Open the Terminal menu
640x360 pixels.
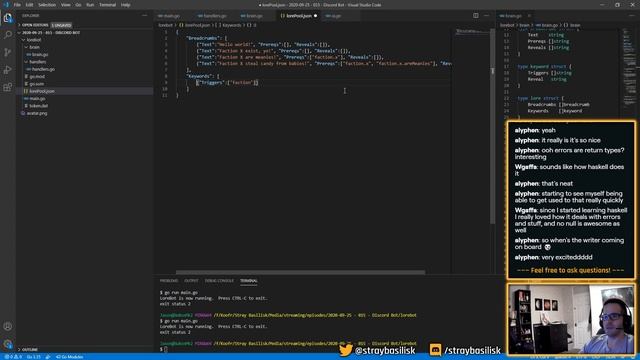[x=107, y=5]
